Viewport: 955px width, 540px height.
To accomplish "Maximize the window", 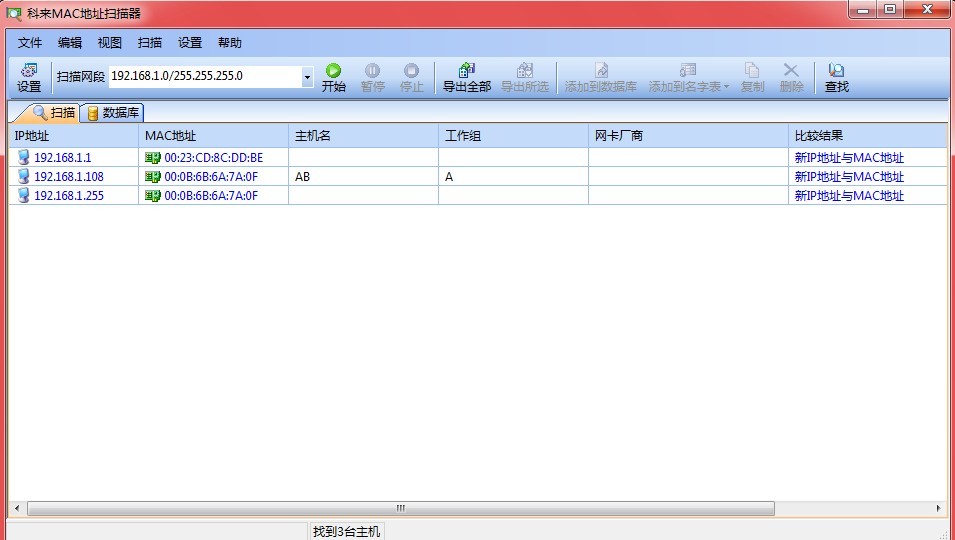I will (890, 9).
